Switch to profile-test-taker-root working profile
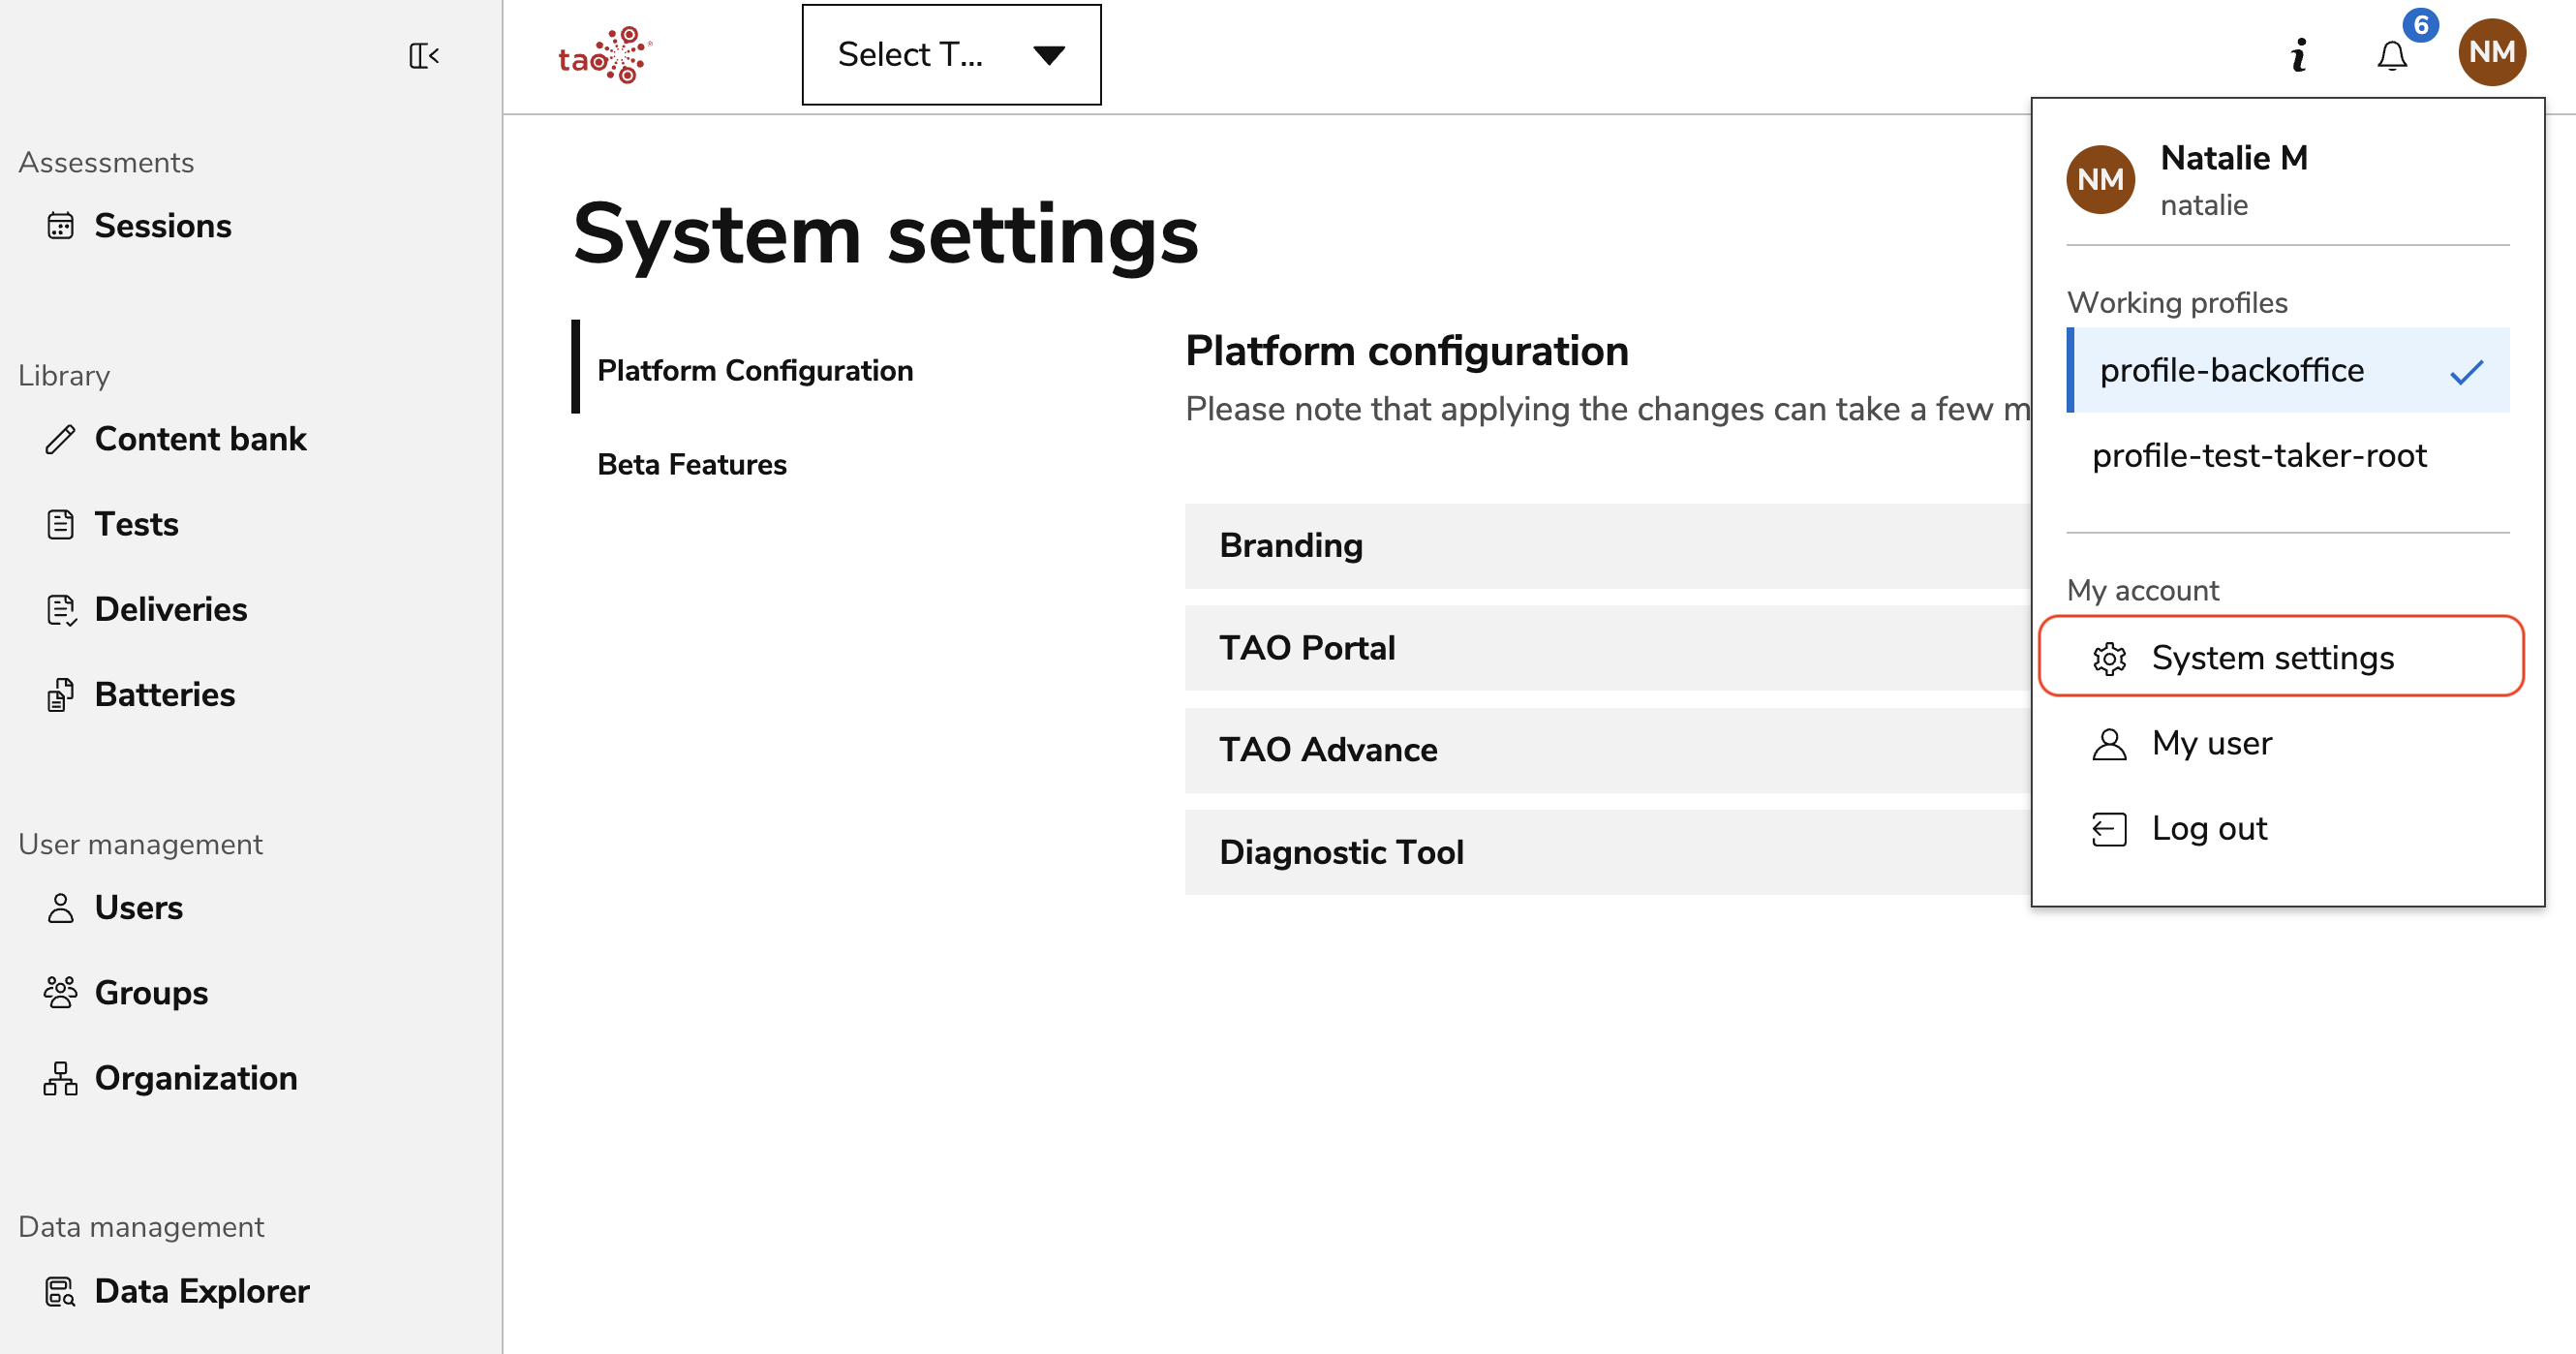The height and width of the screenshot is (1354, 2576). click(x=2260, y=456)
